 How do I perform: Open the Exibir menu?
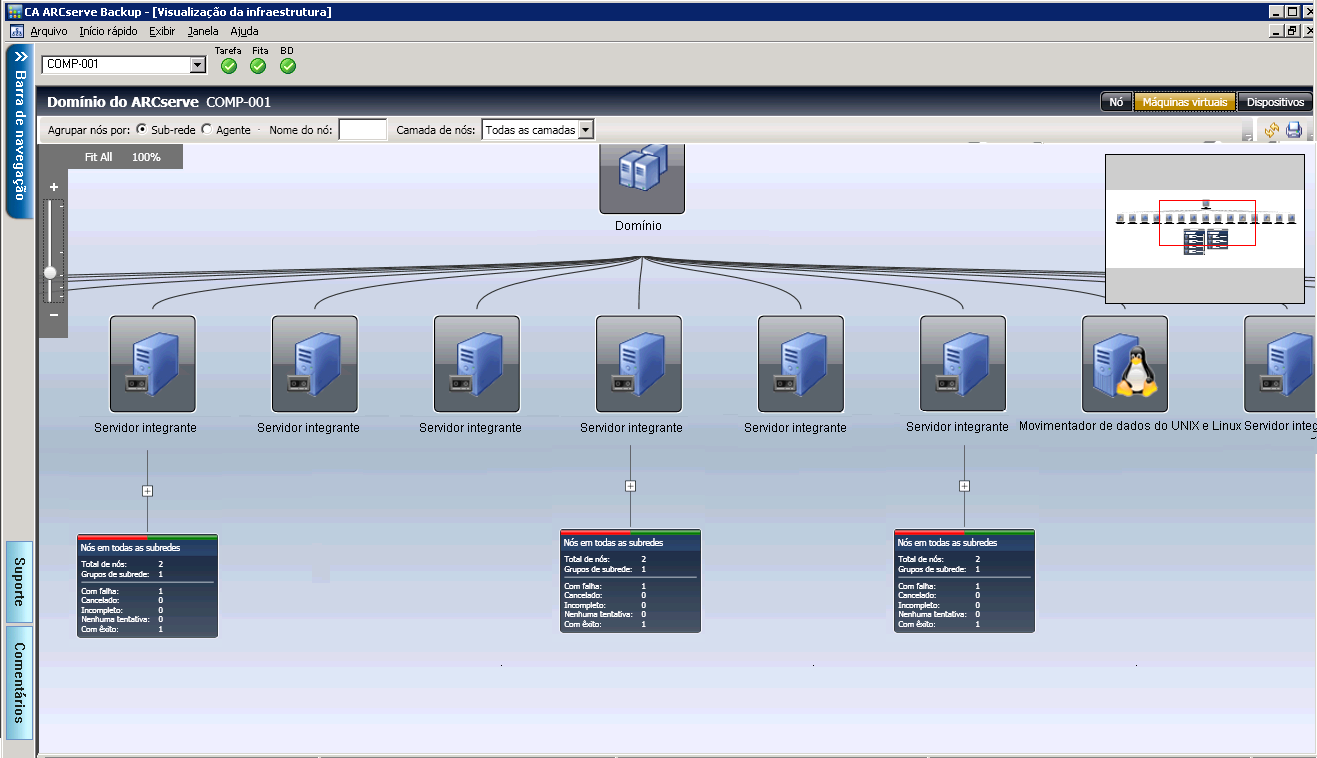(x=162, y=31)
